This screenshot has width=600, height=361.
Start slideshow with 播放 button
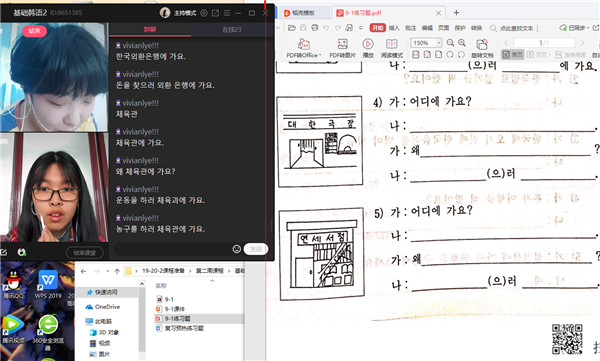368,48
